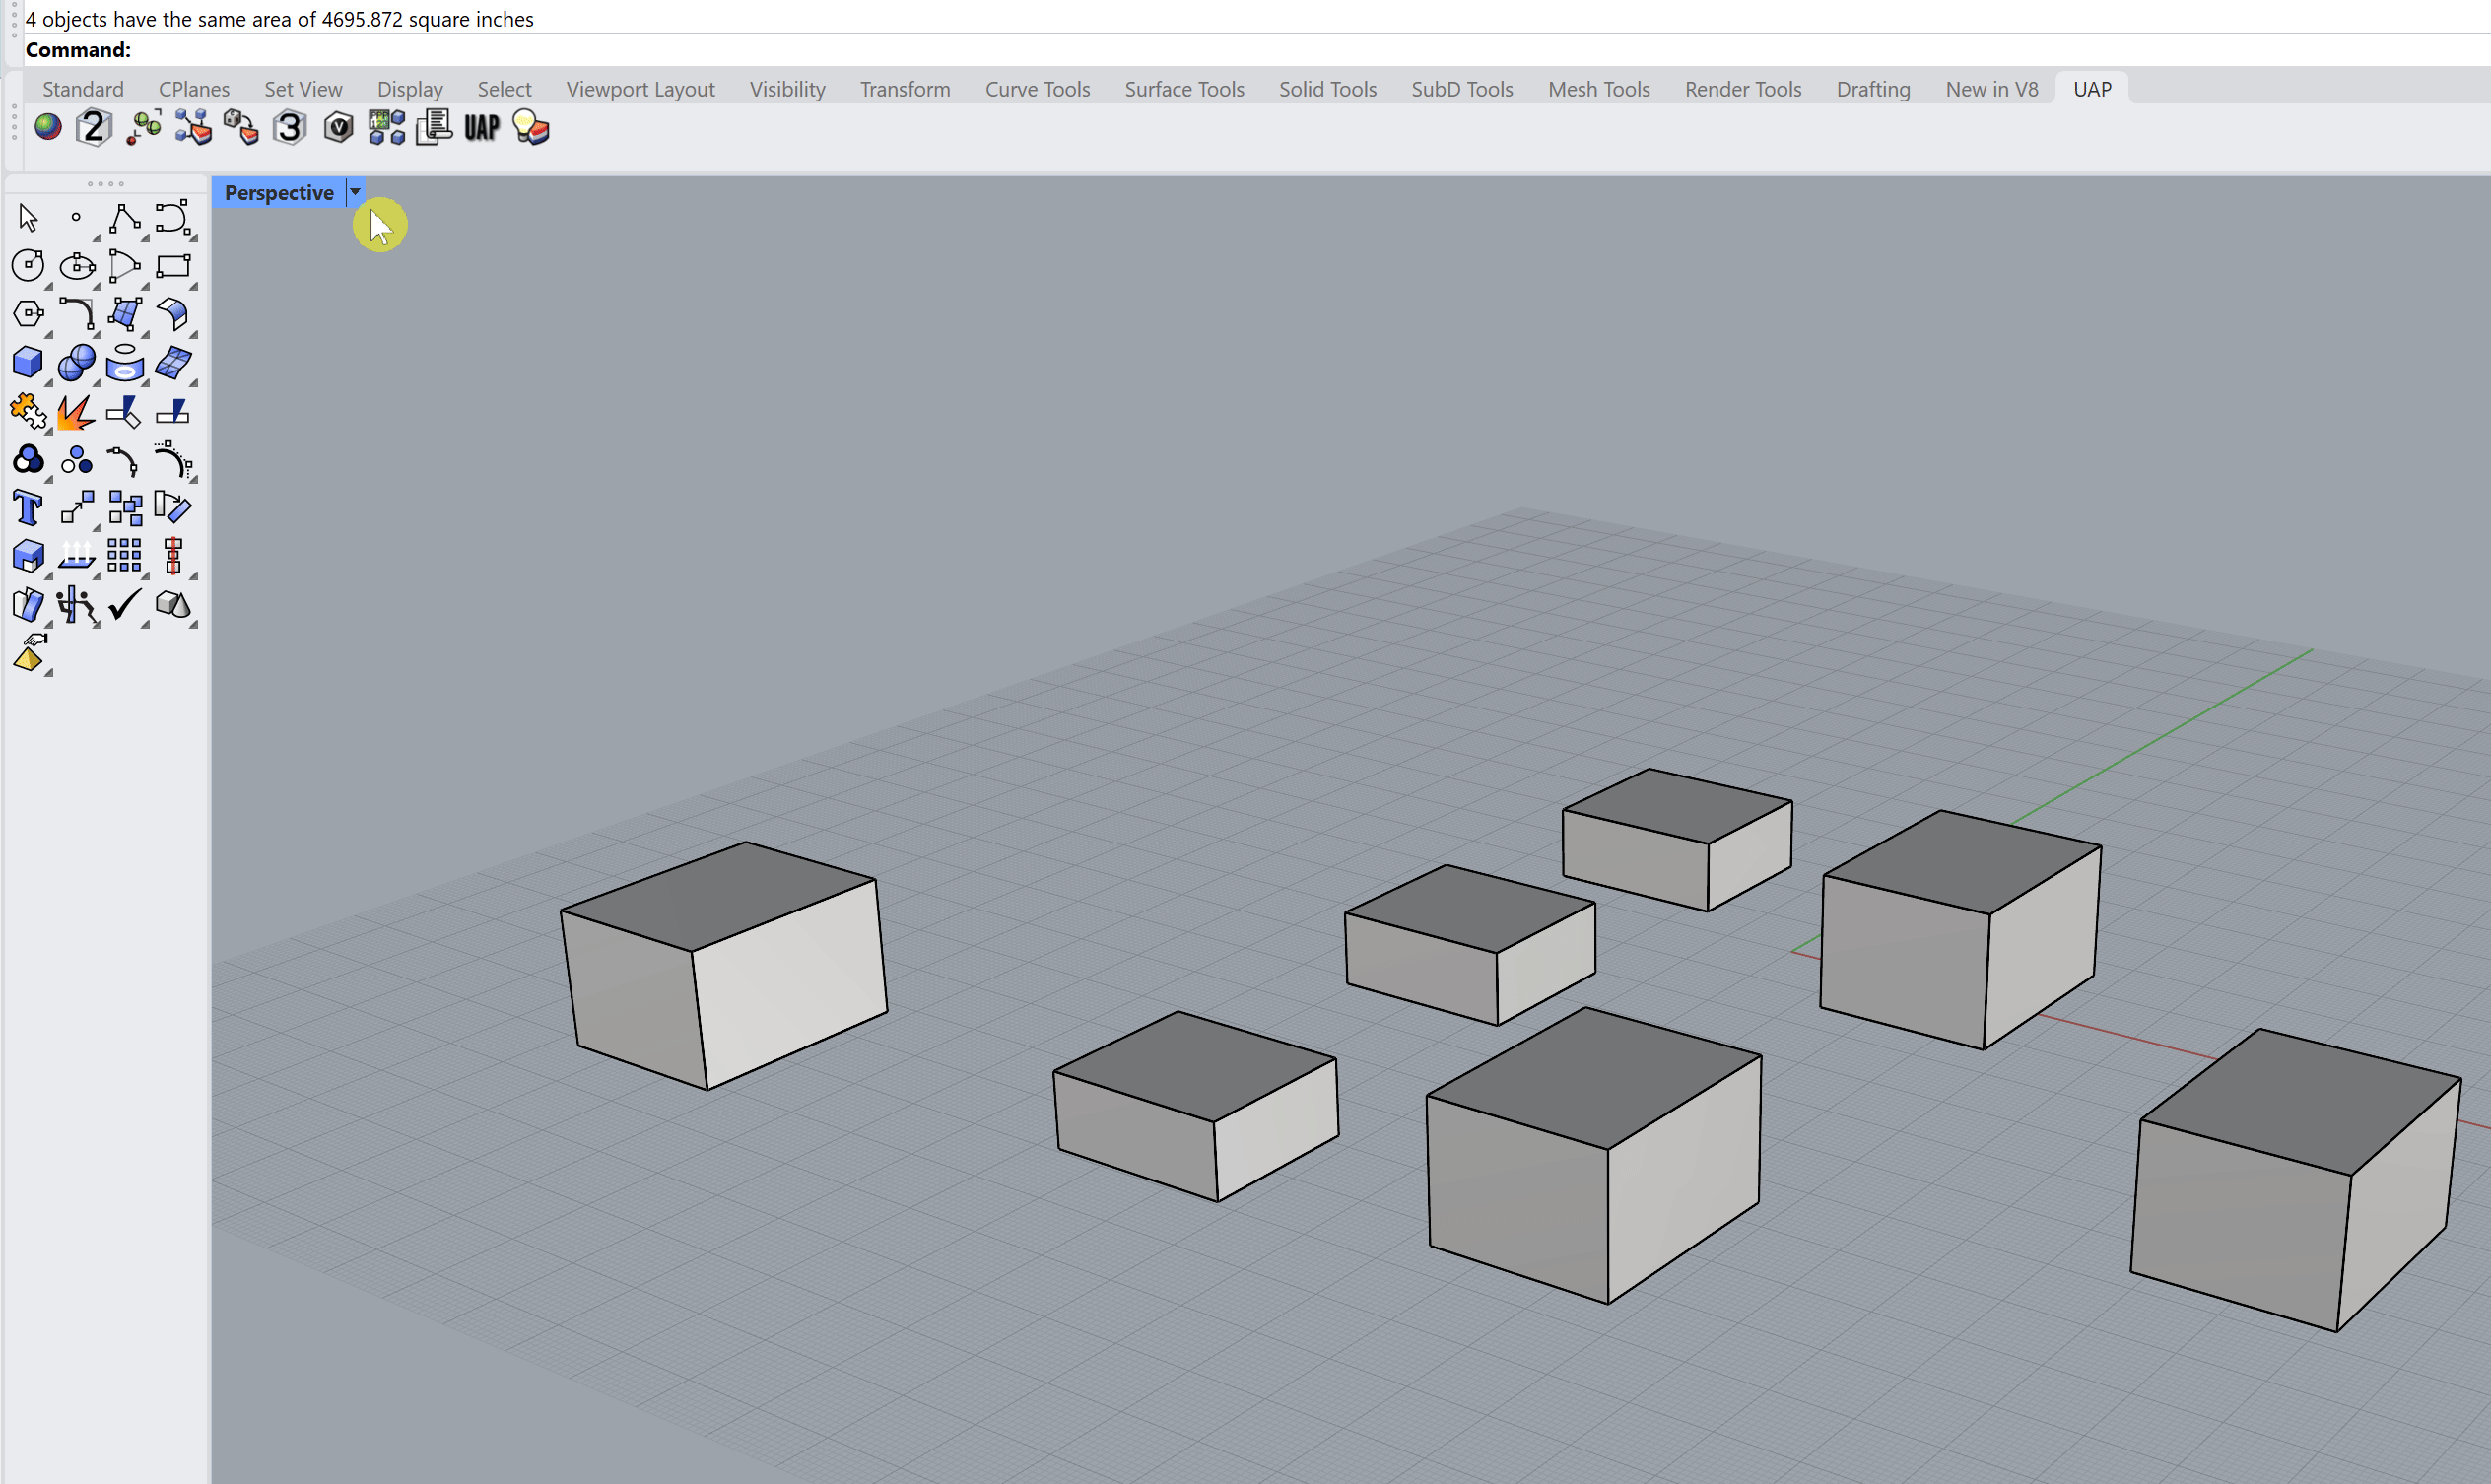Screen dimensions: 2491x1484
Task: Create a Box with the blue cube tool
Action: click(28, 362)
